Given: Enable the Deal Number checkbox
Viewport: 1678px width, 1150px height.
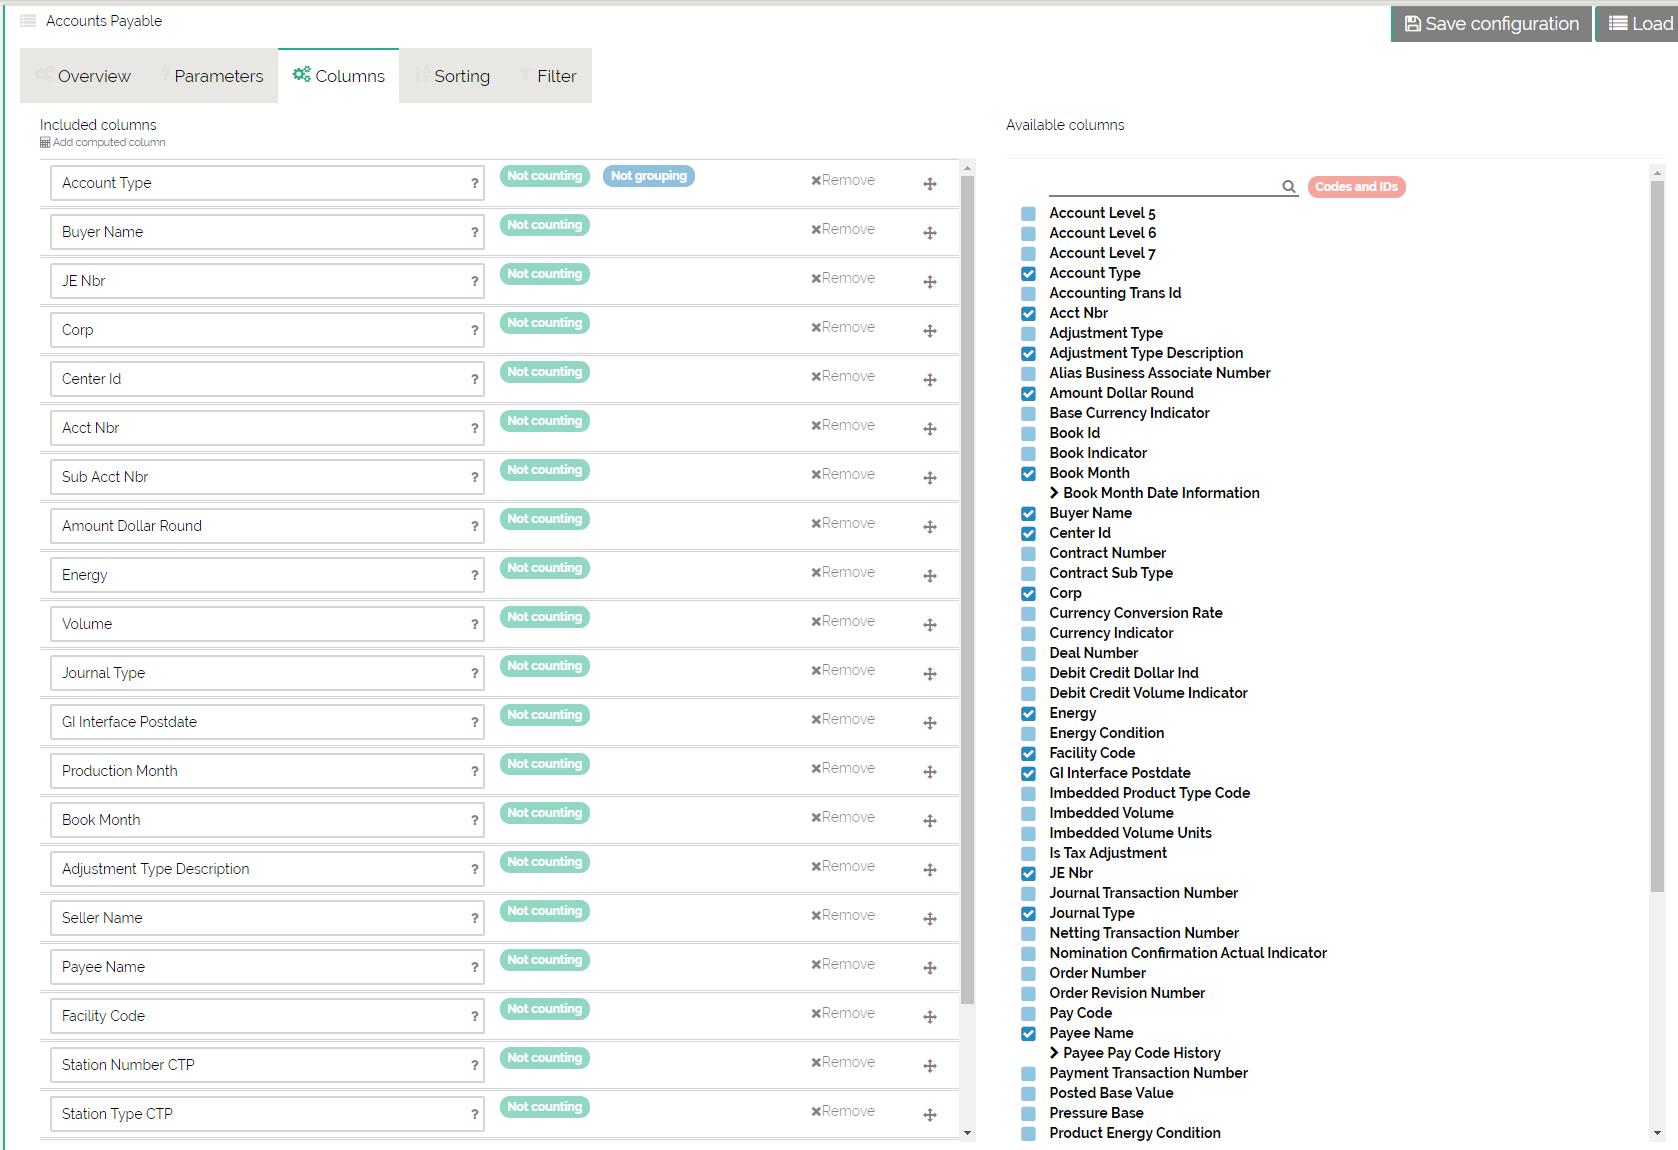Looking at the screenshot, I should tap(1028, 654).
